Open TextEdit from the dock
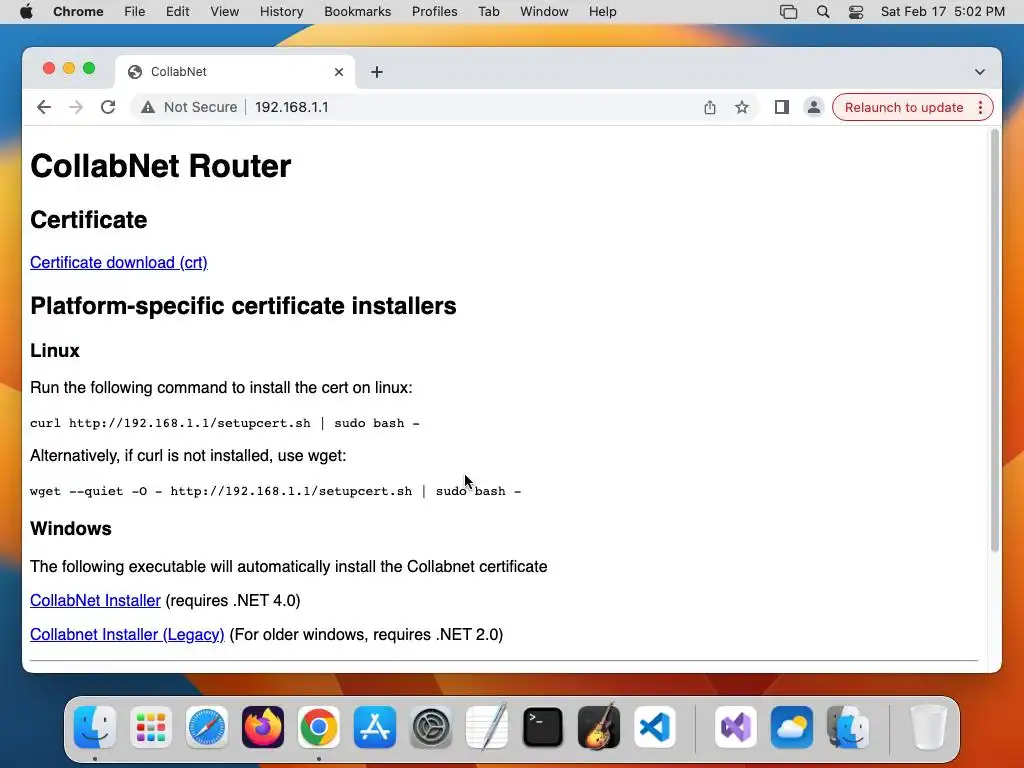This screenshot has width=1024, height=768. point(487,727)
